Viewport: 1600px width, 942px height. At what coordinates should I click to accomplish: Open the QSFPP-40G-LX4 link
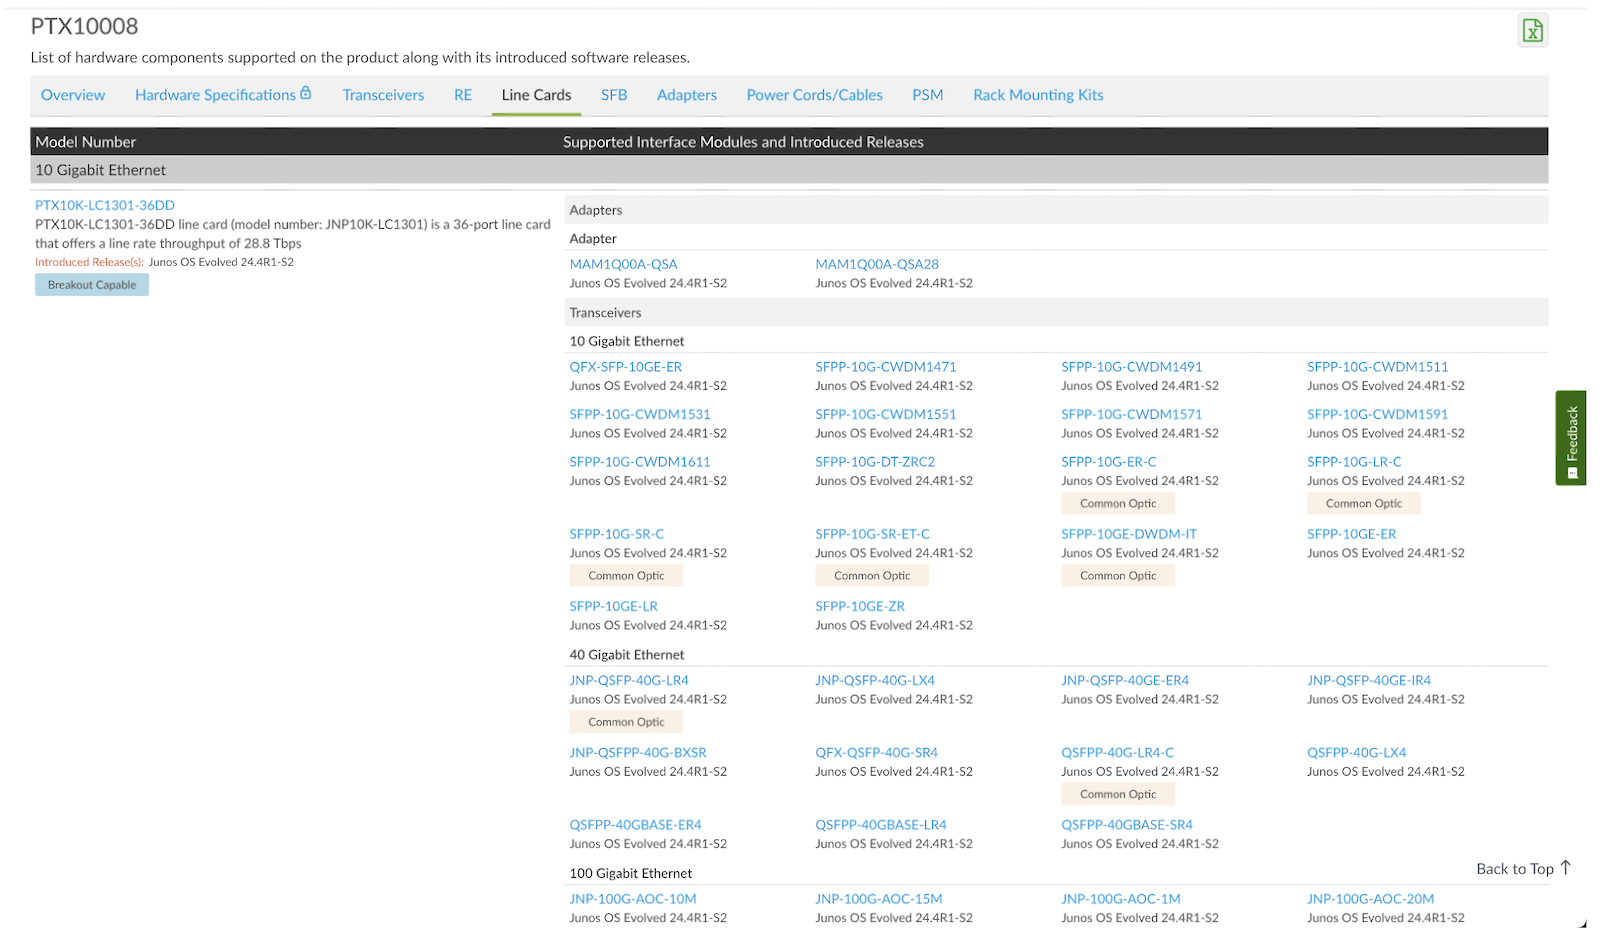coord(1357,753)
